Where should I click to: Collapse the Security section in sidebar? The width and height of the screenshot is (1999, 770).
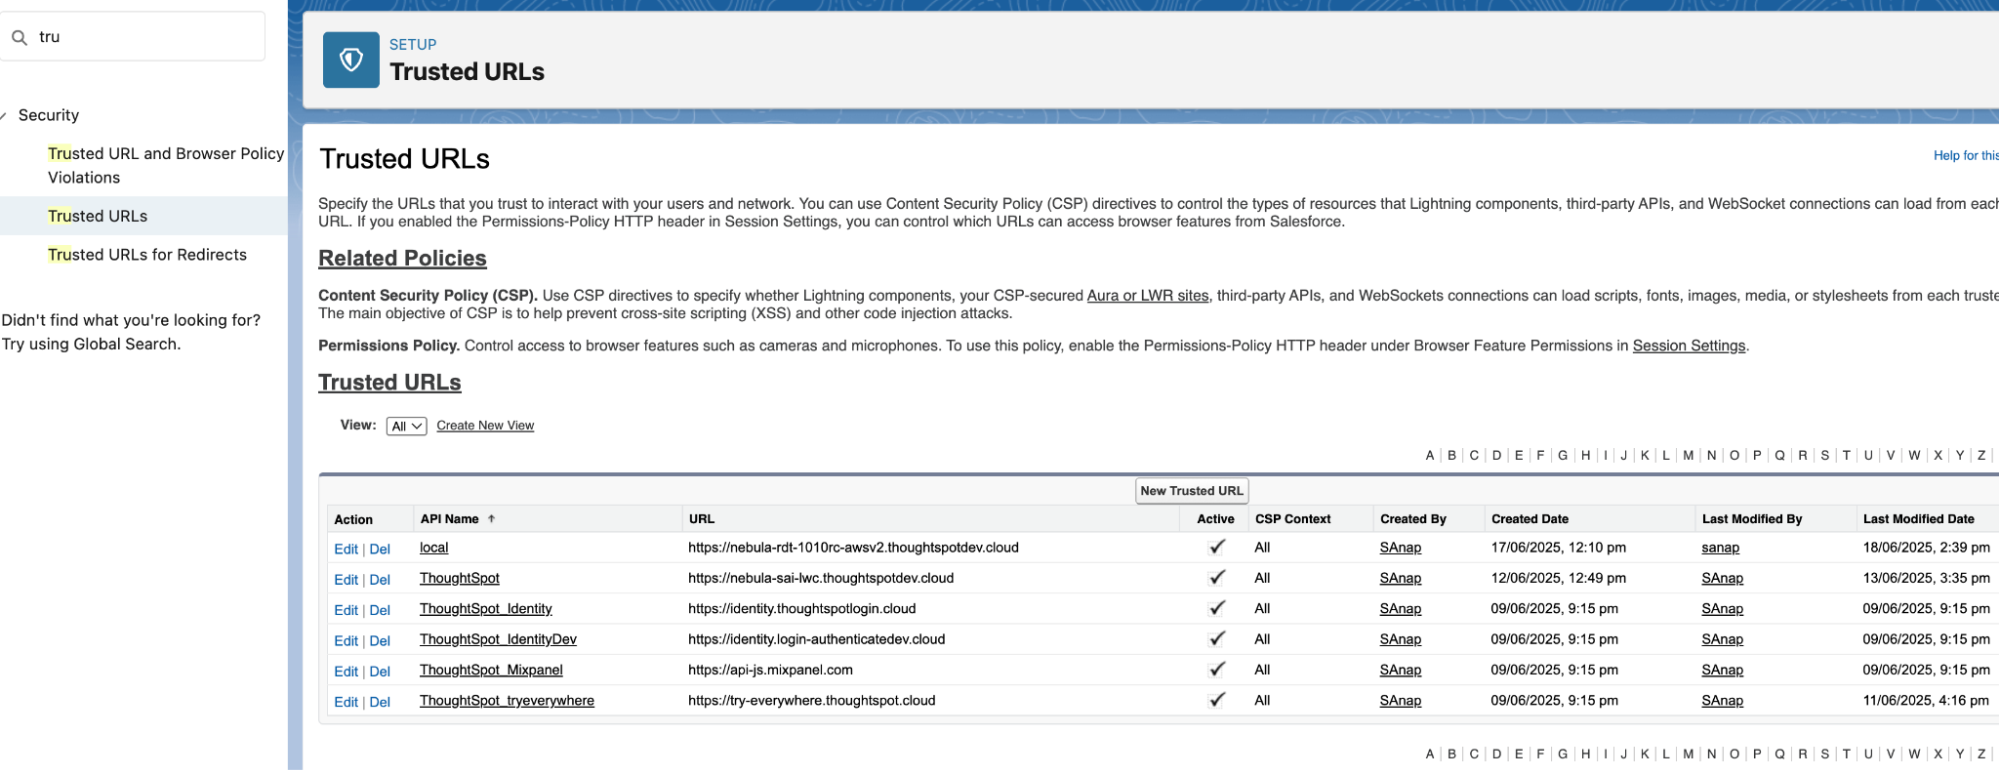pos(5,116)
